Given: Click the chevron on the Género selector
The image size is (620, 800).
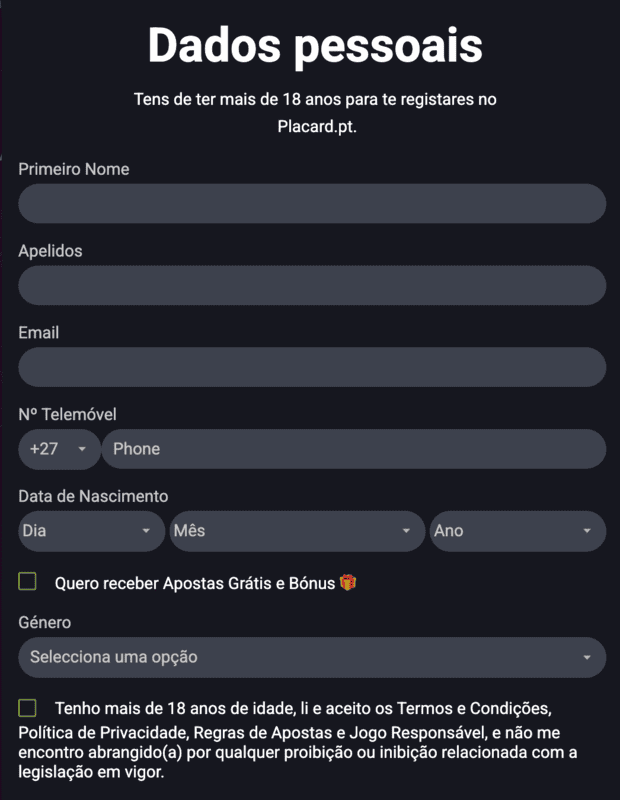Looking at the screenshot, I should click(x=588, y=658).
